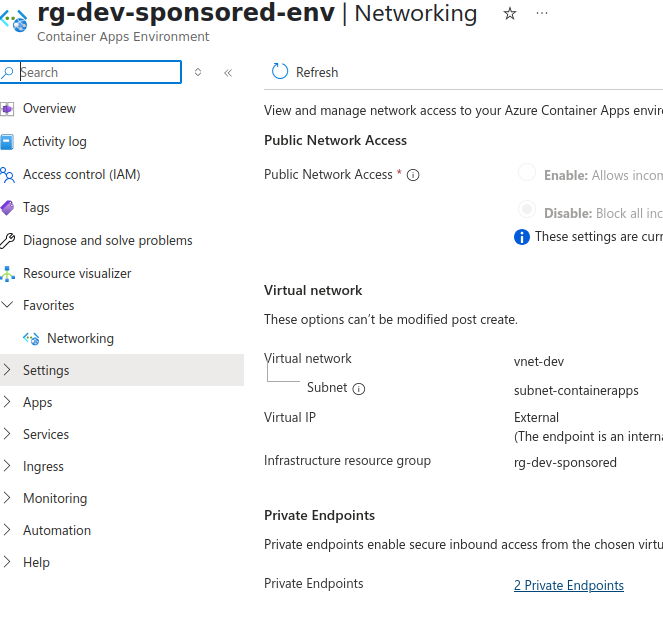Click the vnet-dev virtual network value

(539, 362)
